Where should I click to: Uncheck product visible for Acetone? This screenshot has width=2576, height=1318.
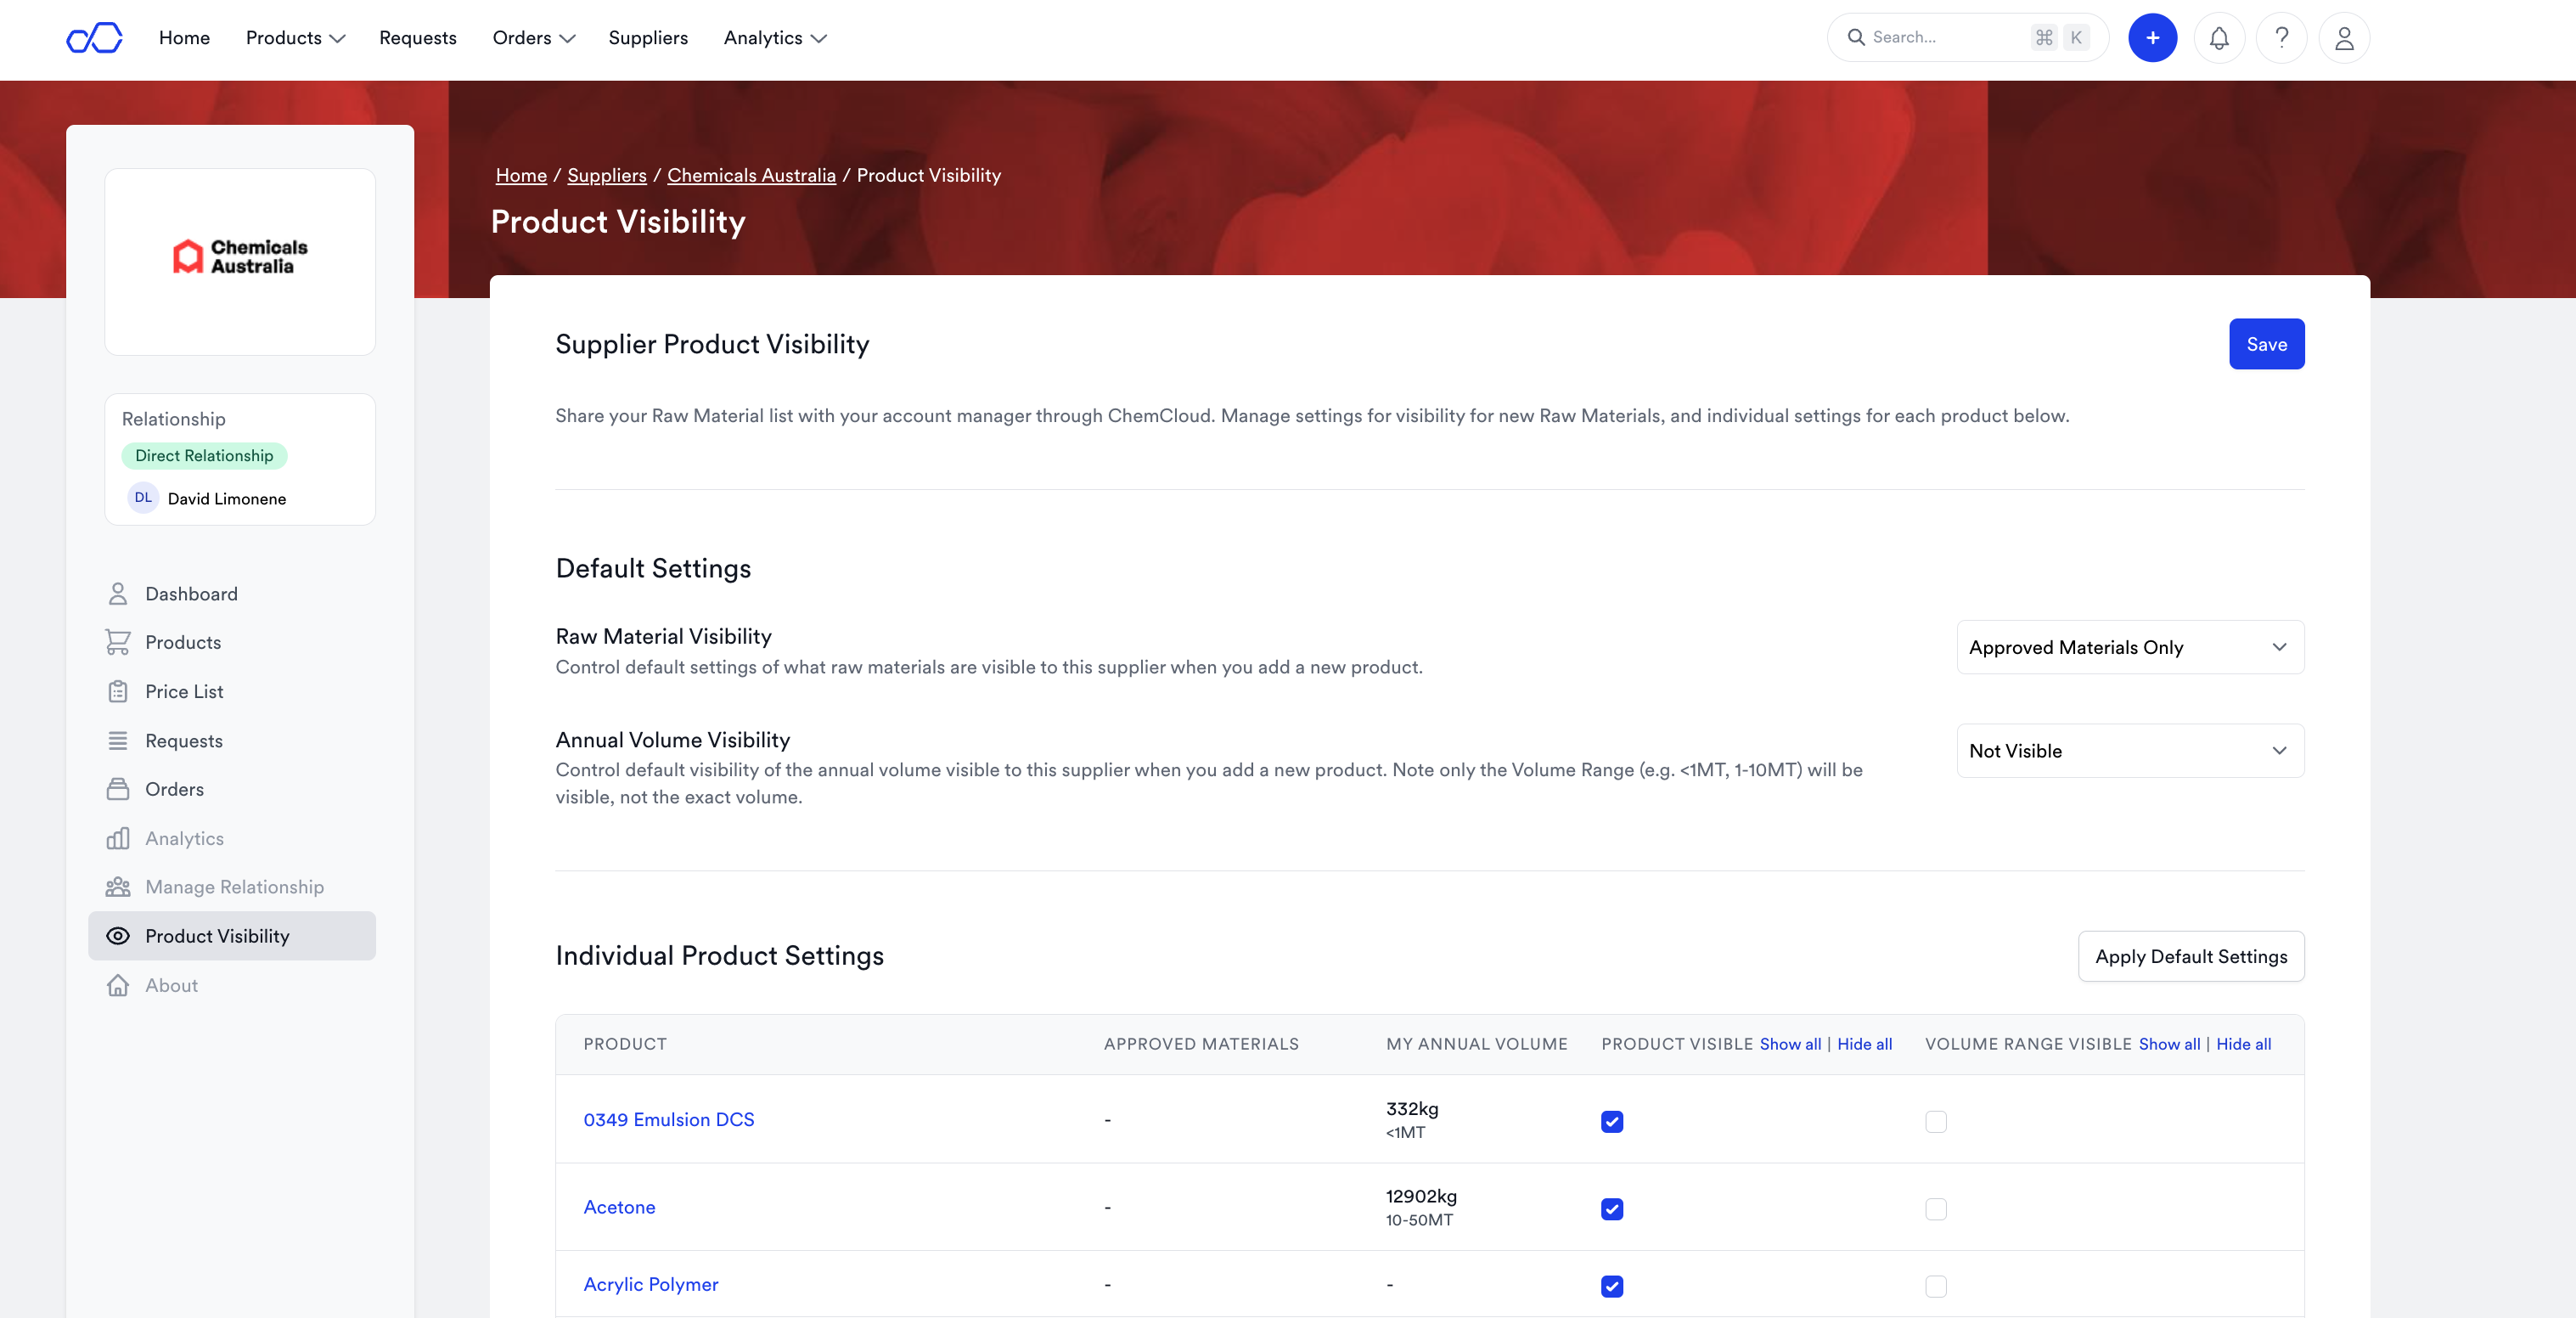tap(1611, 1209)
